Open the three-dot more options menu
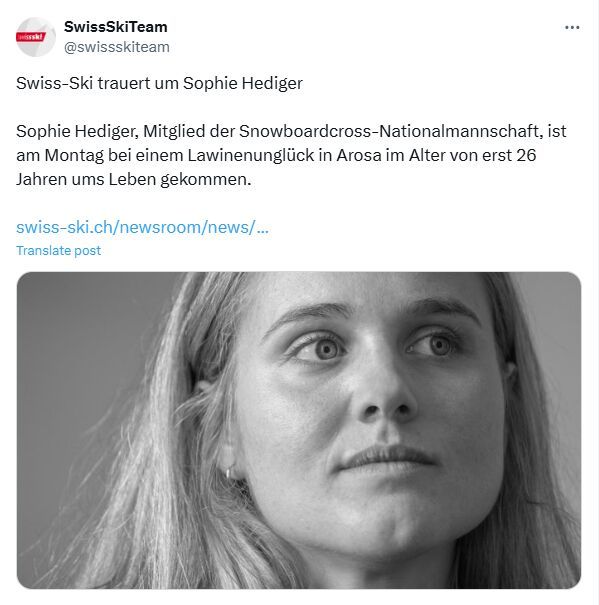The width and height of the screenshot is (599, 605). tap(572, 27)
